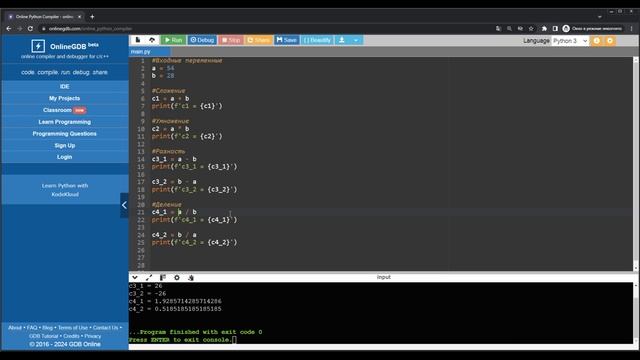Viewport: 640px width, 360px height.
Task: Open the download options dropdown arrow
Action: click(x=356, y=40)
